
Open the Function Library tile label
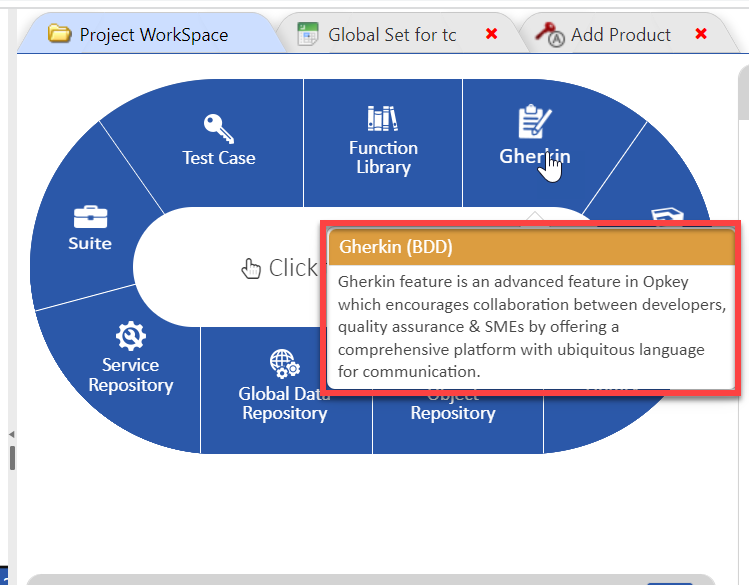383,158
